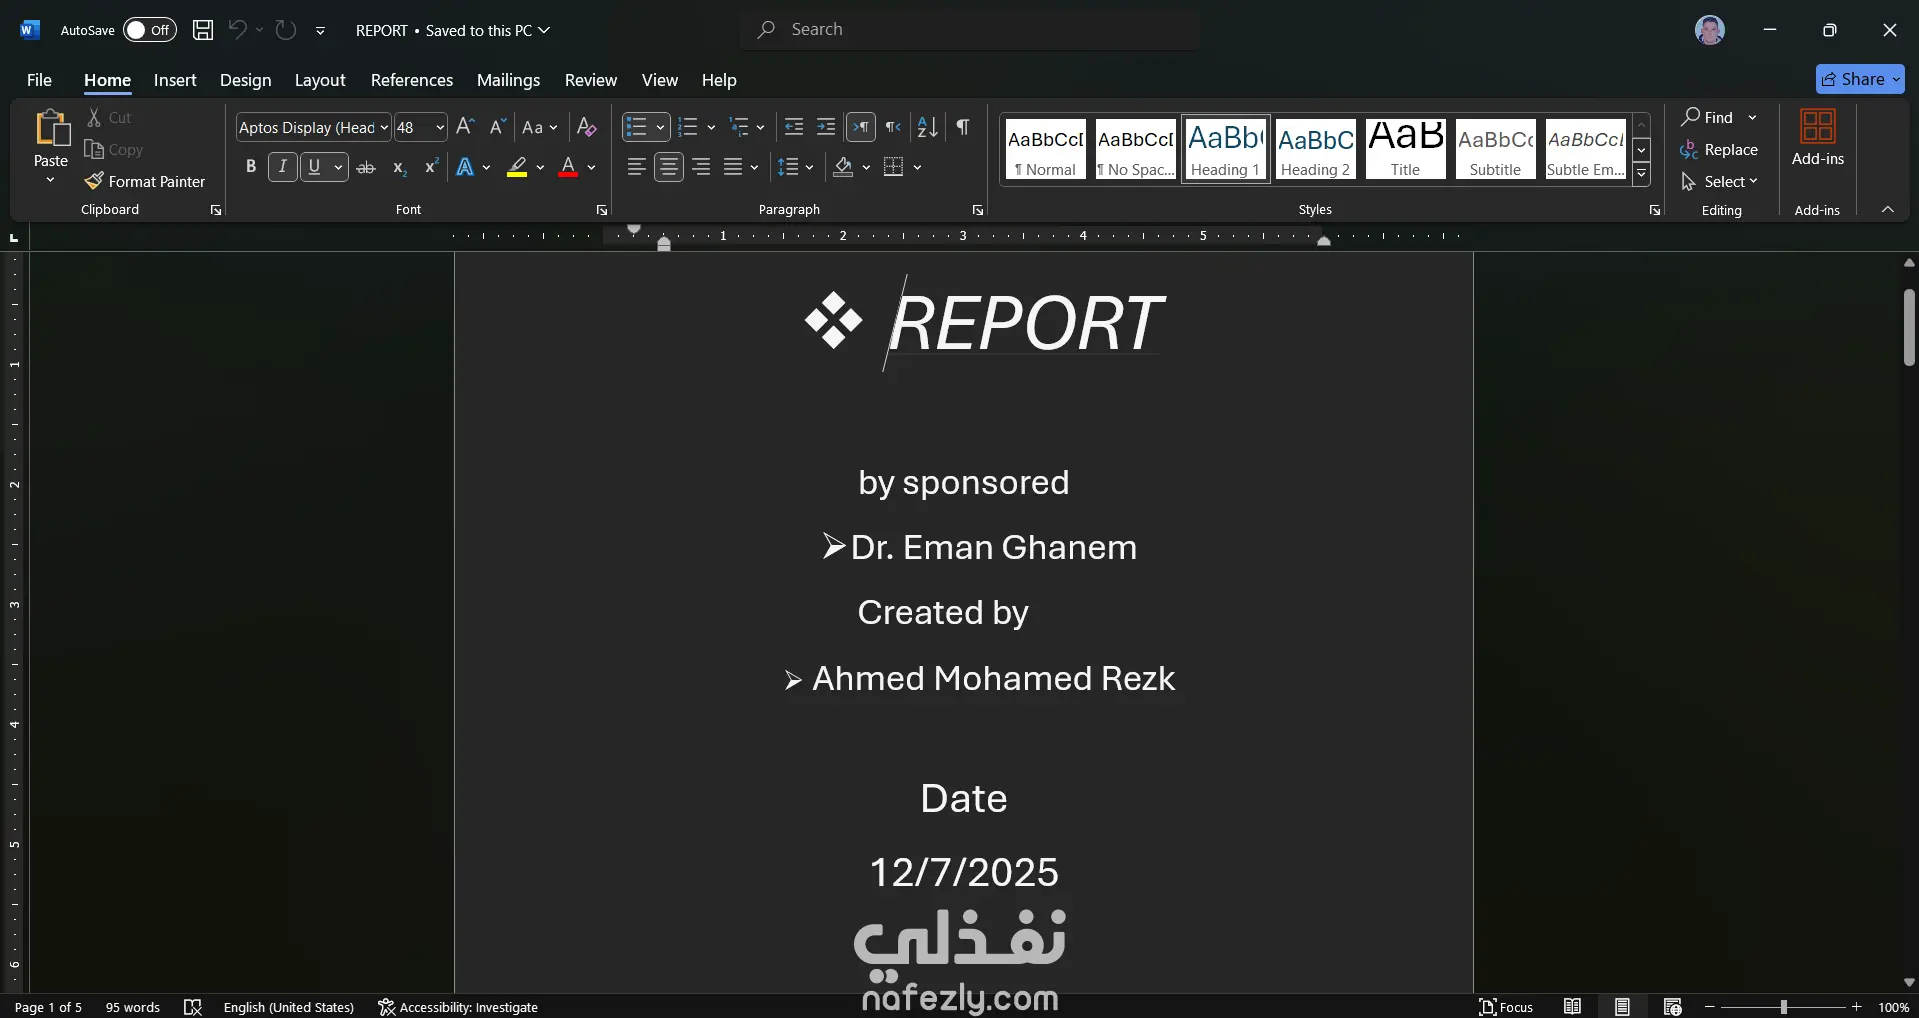1919x1018 pixels.
Task: Switch to the Insert ribbon tab
Action: 174,80
